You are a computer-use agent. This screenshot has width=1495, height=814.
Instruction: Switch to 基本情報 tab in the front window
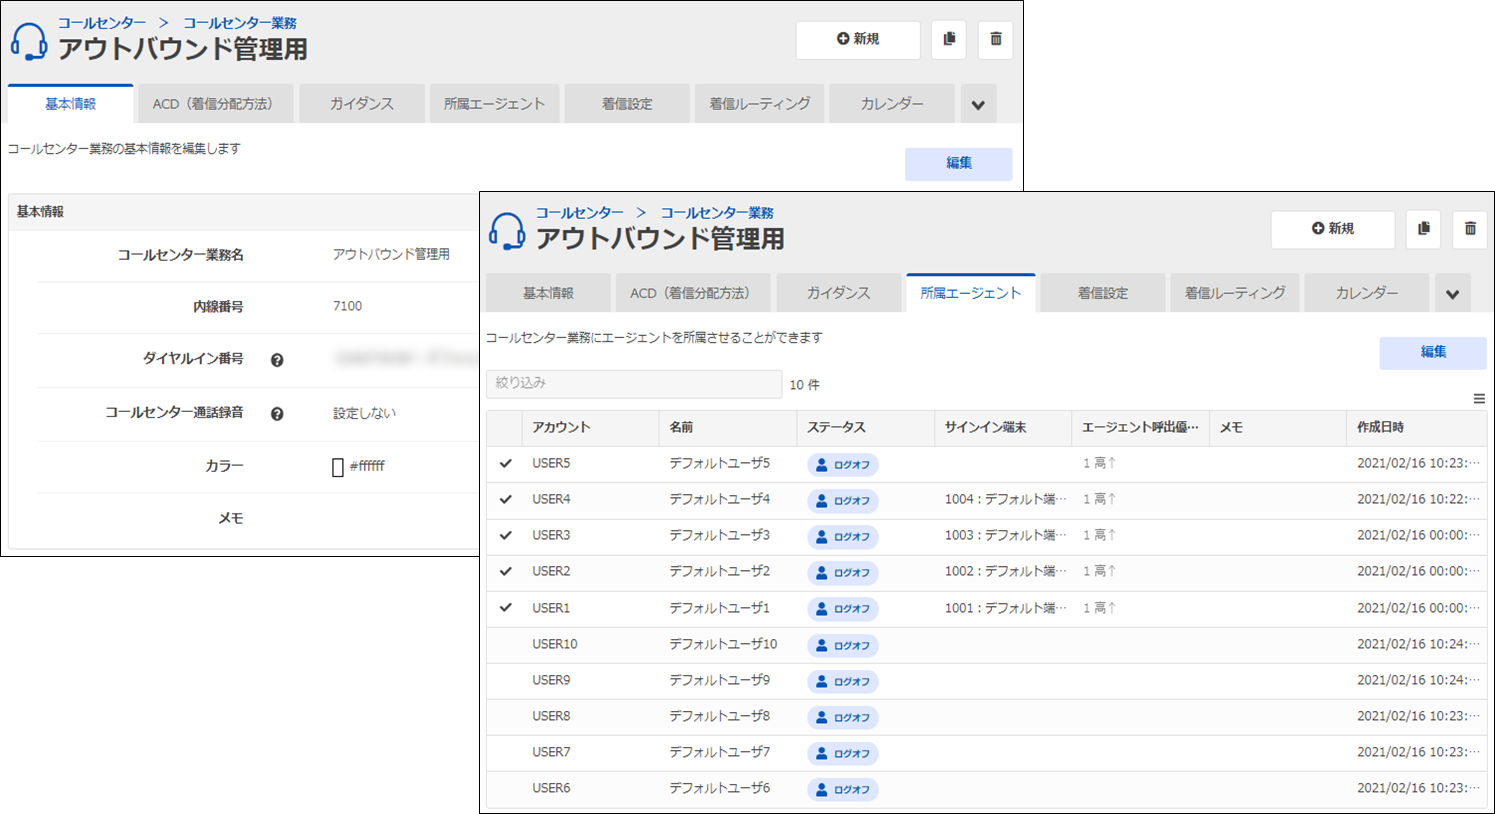[548, 293]
